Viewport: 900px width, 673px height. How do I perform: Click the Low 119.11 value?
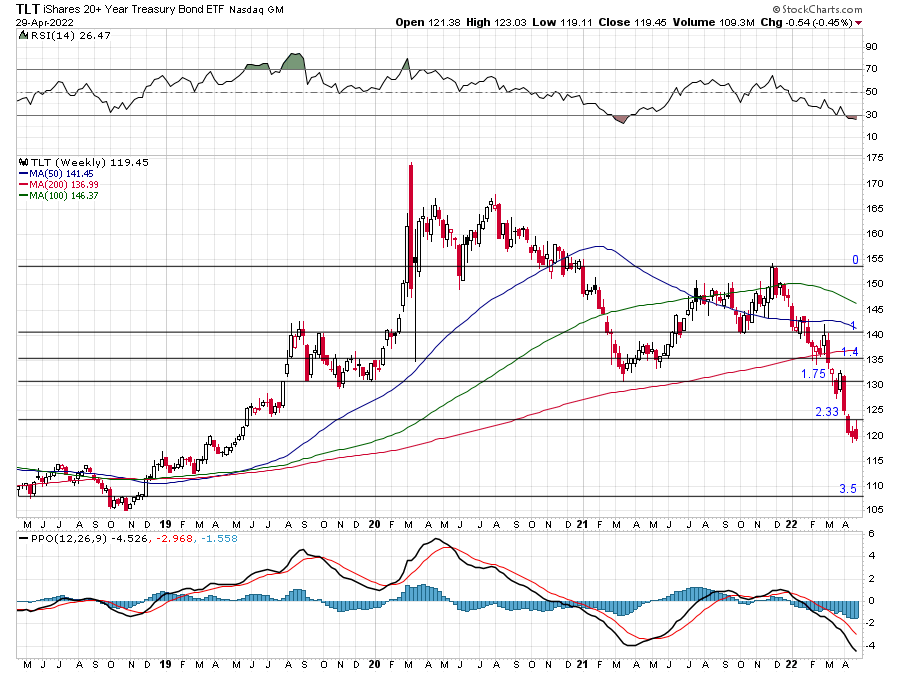click(x=562, y=22)
